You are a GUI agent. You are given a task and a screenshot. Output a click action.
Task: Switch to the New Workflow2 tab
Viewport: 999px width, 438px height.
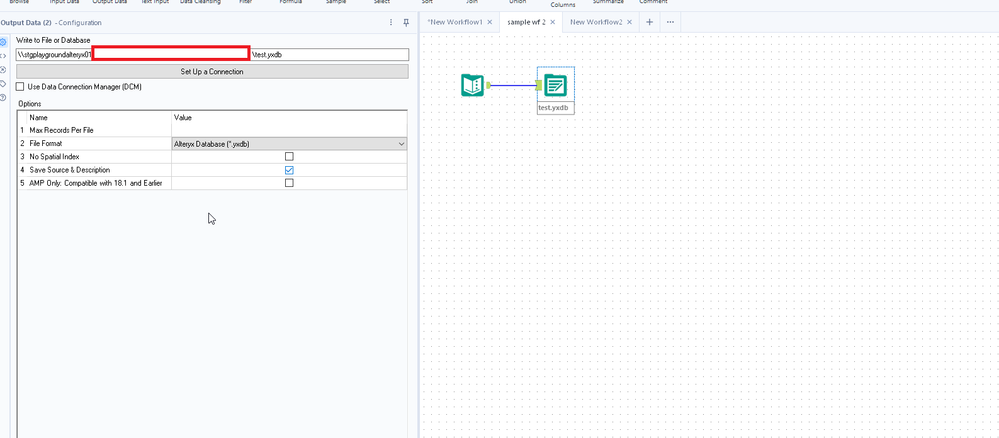click(x=596, y=22)
